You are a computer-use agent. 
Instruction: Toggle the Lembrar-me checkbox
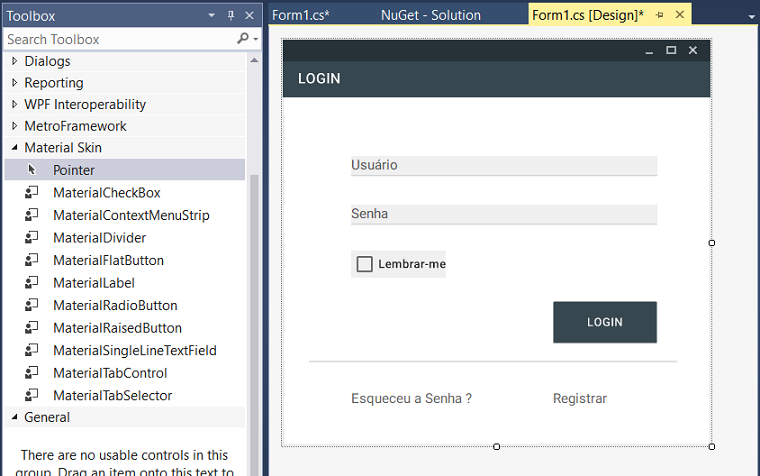point(364,264)
